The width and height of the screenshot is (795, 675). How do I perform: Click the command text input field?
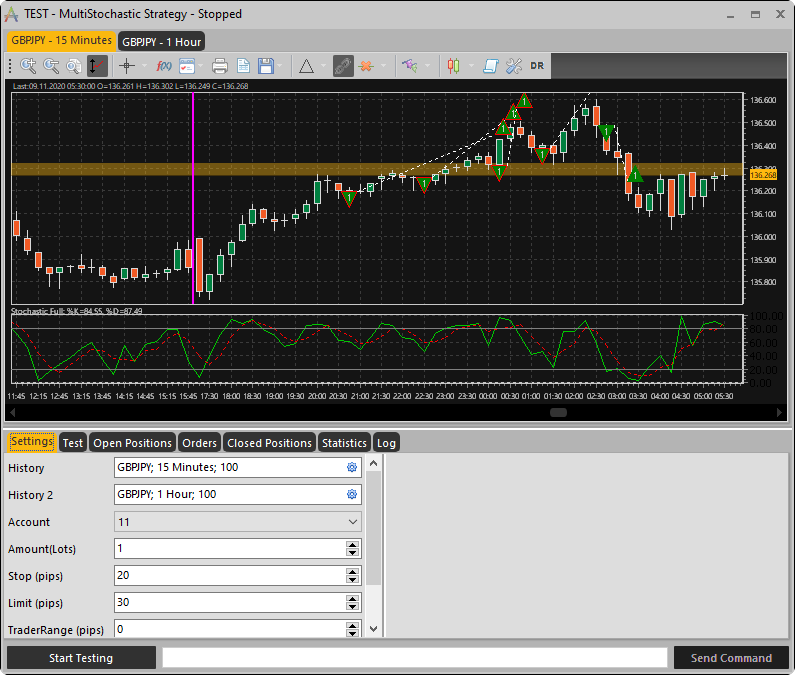(x=415, y=658)
